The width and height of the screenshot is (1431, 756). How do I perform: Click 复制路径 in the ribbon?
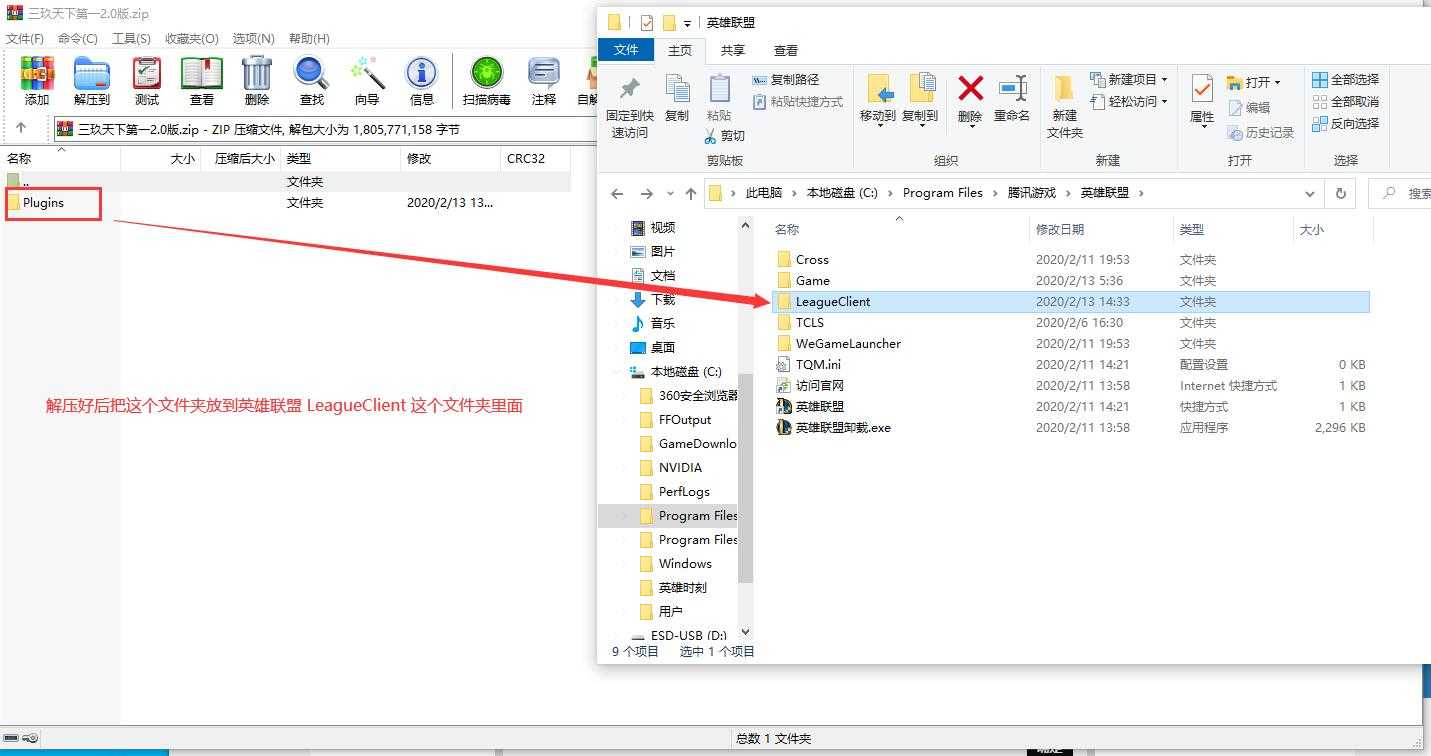point(786,80)
